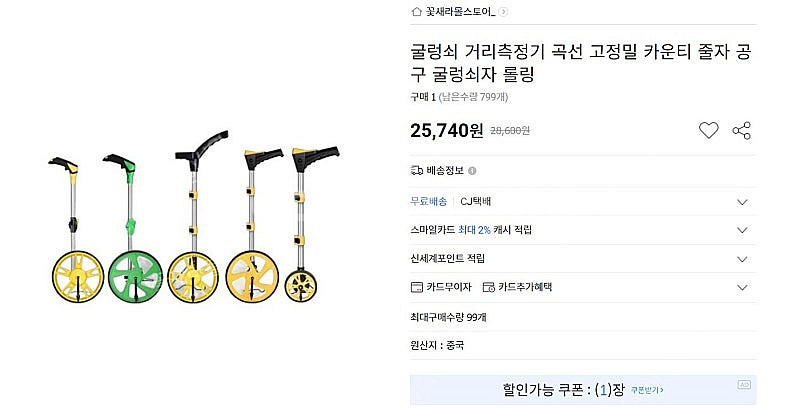Click the arrow icon after store name

point(503,11)
